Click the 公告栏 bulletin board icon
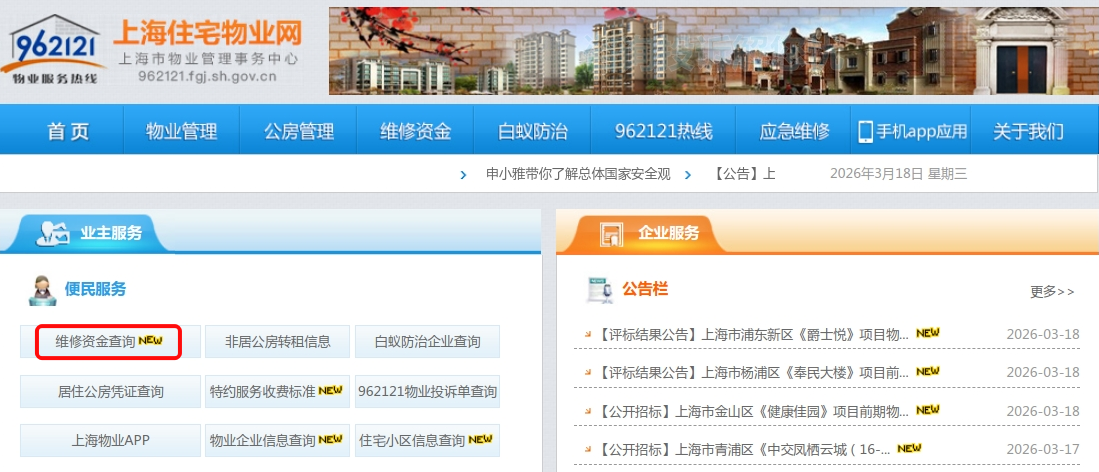Viewport: 1099px width, 472px height. click(x=600, y=290)
